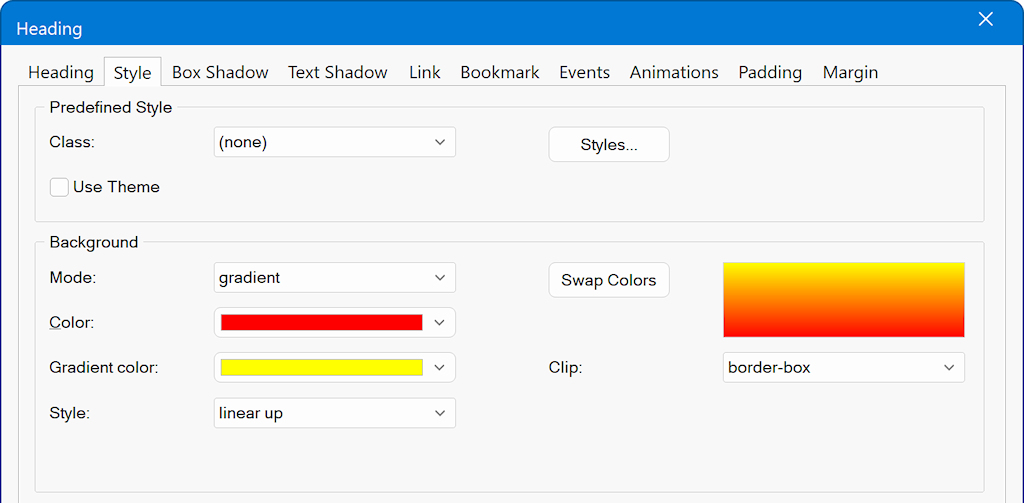
Task: Open the Clip border-box dropdown
Action: tap(843, 367)
